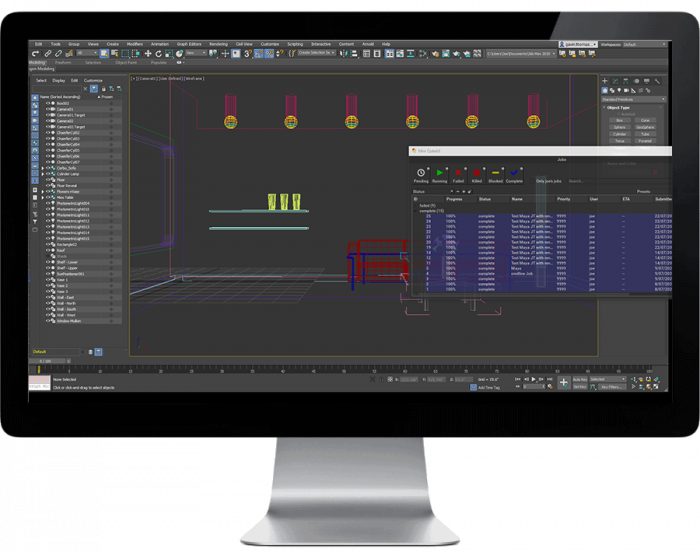Open the Rendering menu
The width and height of the screenshot is (700, 552).
[218, 44]
